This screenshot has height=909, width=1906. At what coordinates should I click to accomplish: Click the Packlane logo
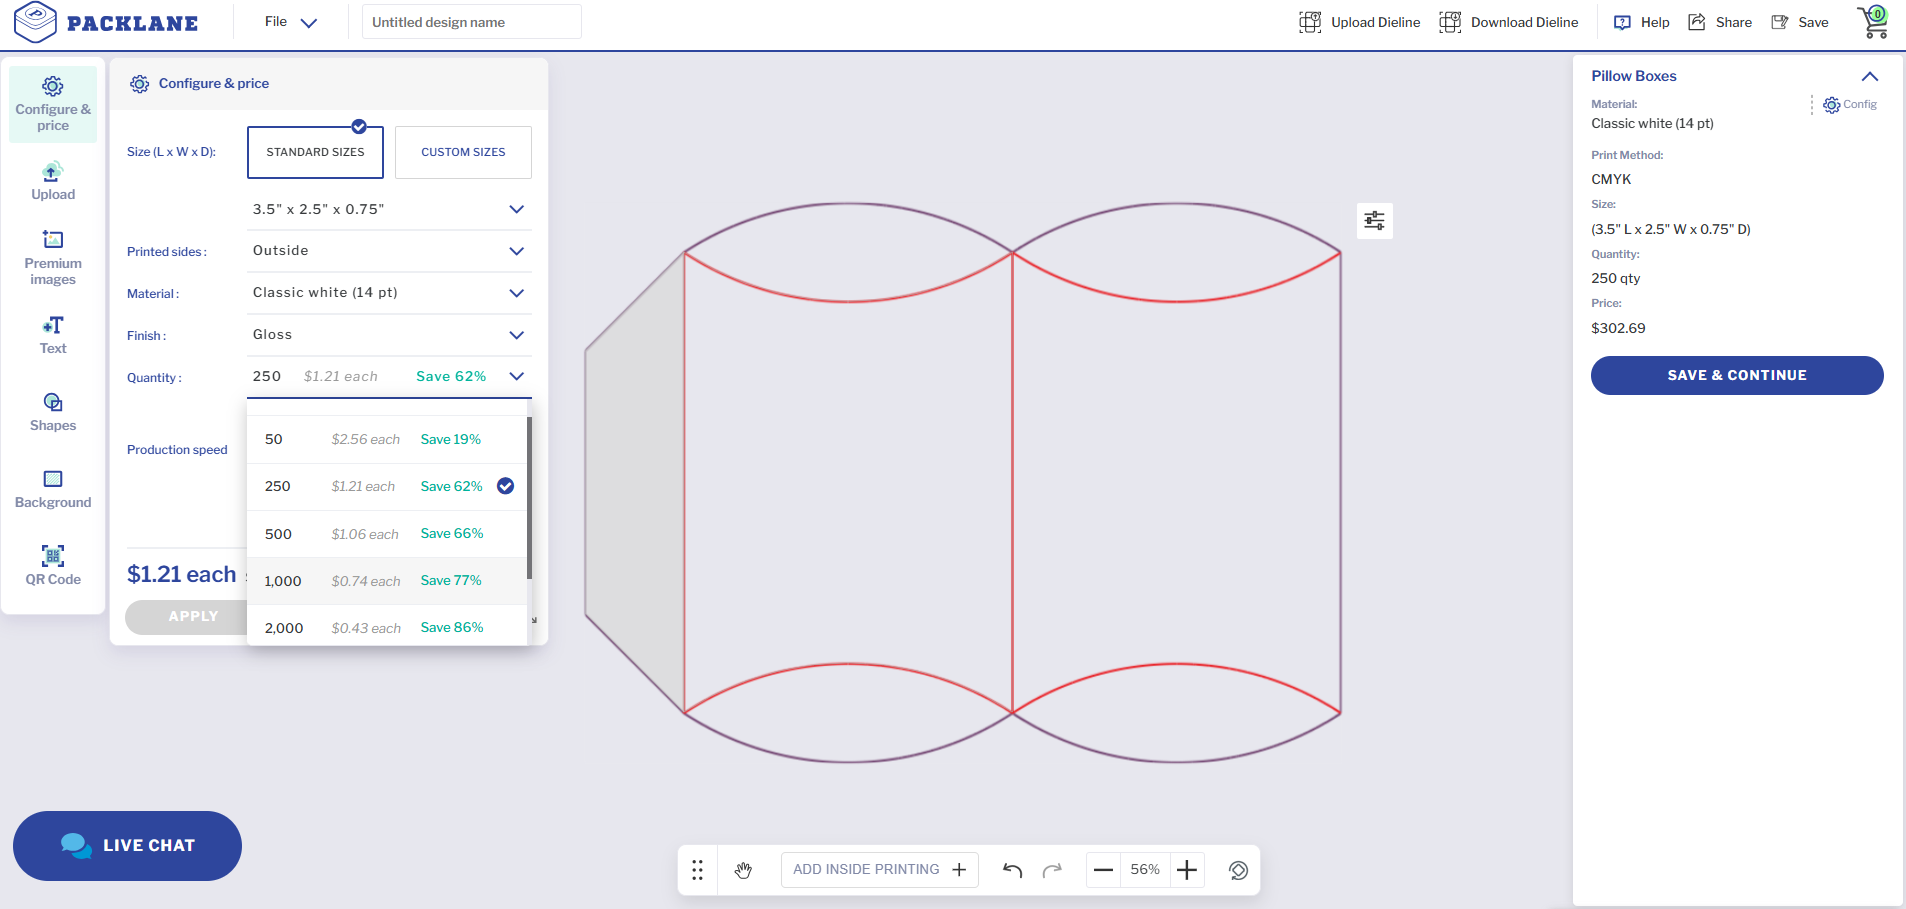106,22
